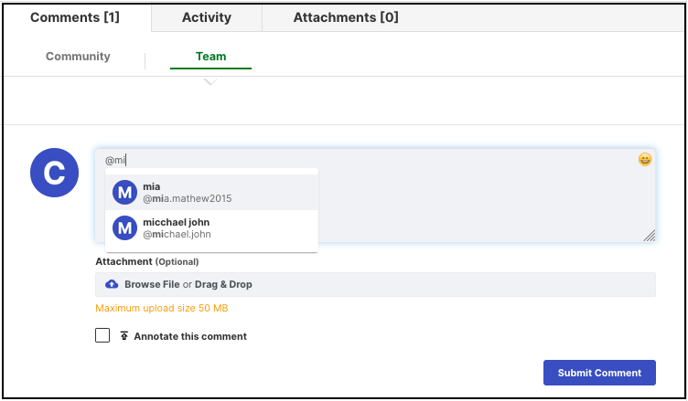
Task: Switch to Community comments sub-tab
Action: click(78, 56)
